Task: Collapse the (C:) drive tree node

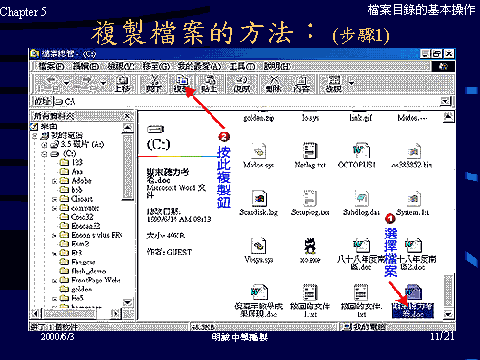Action: click(x=44, y=154)
